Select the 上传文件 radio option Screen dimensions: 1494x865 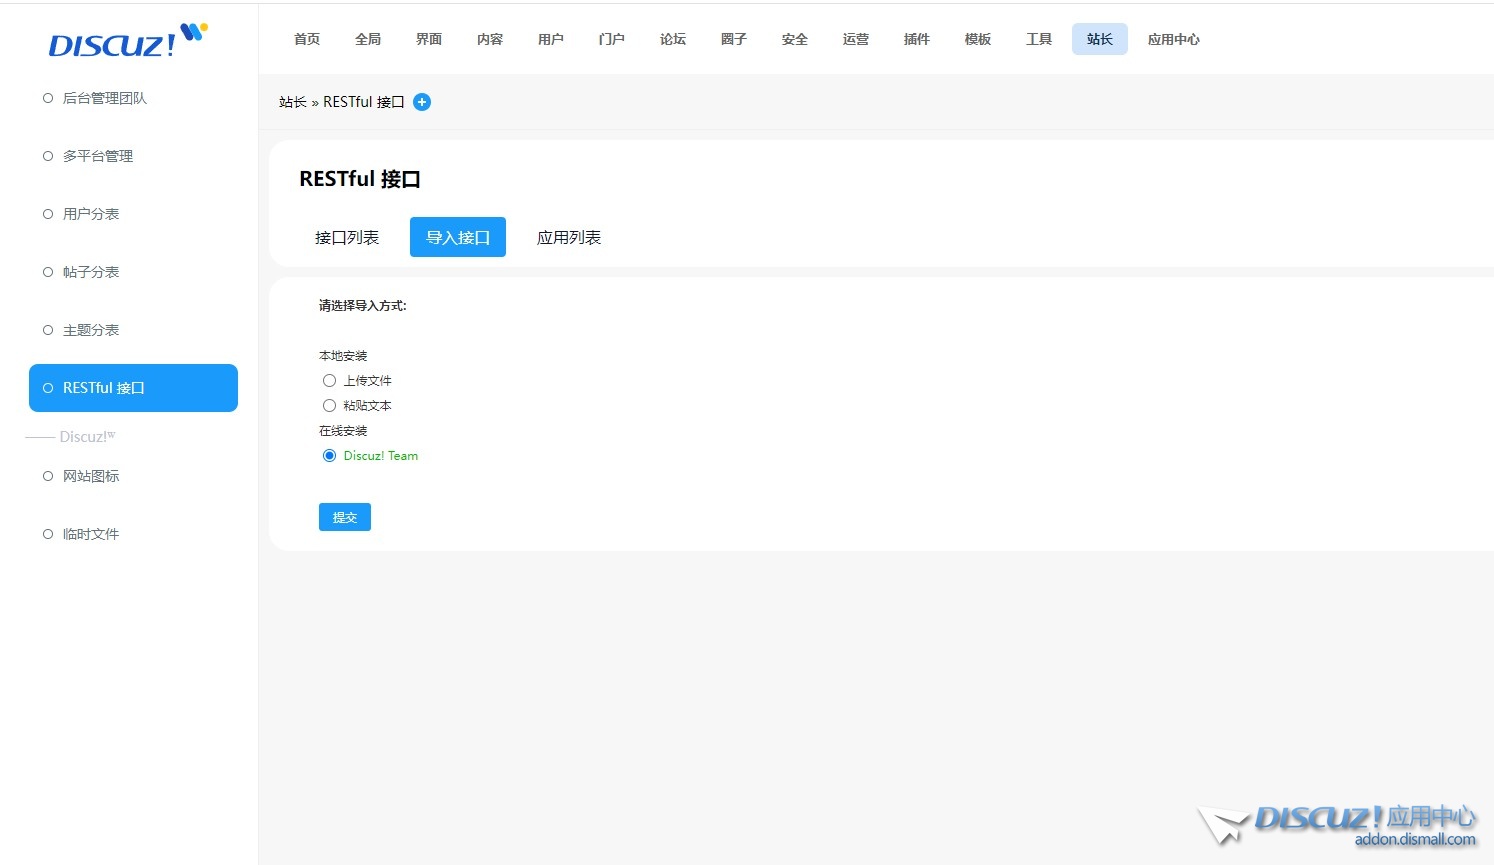coord(329,381)
